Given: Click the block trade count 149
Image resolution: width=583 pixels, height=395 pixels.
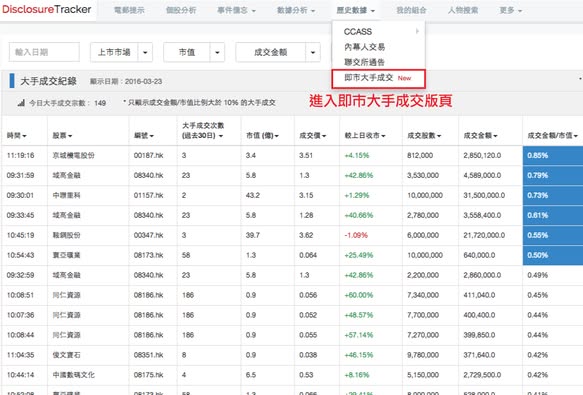Looking at the screenshot, I should [100, 103].
